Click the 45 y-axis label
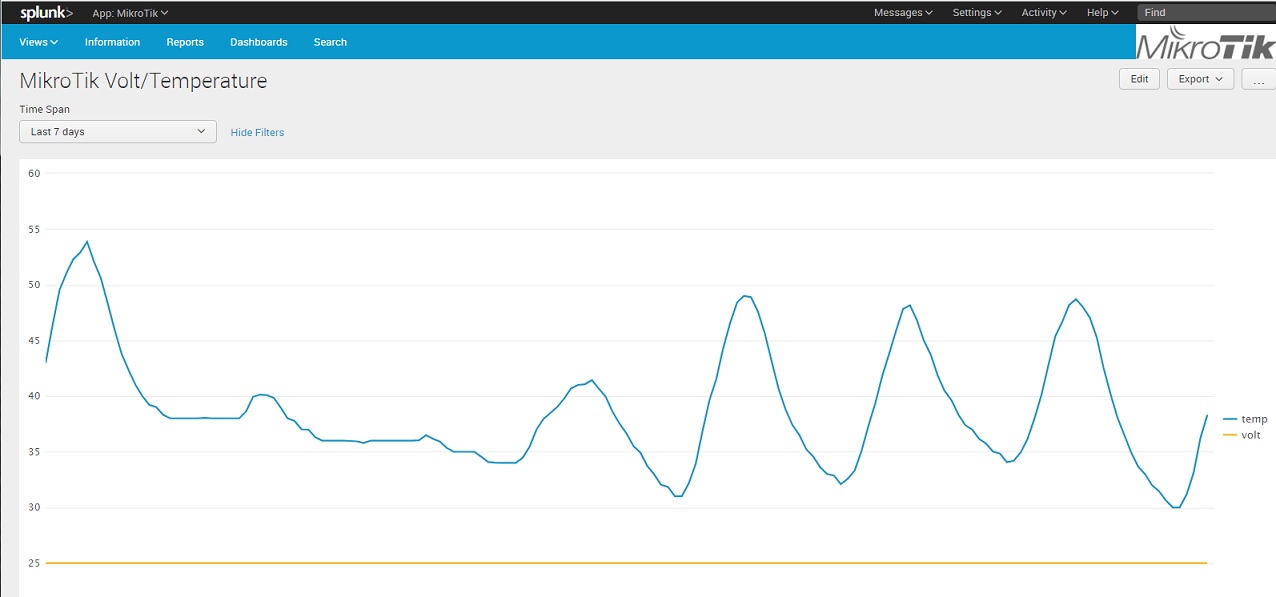Screen dimensions: 1276x597 click(34, 340)
